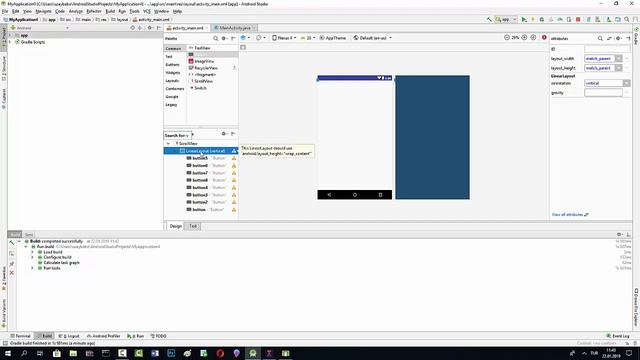
Task: Select the Design tab
Action: tap(176, 226)
